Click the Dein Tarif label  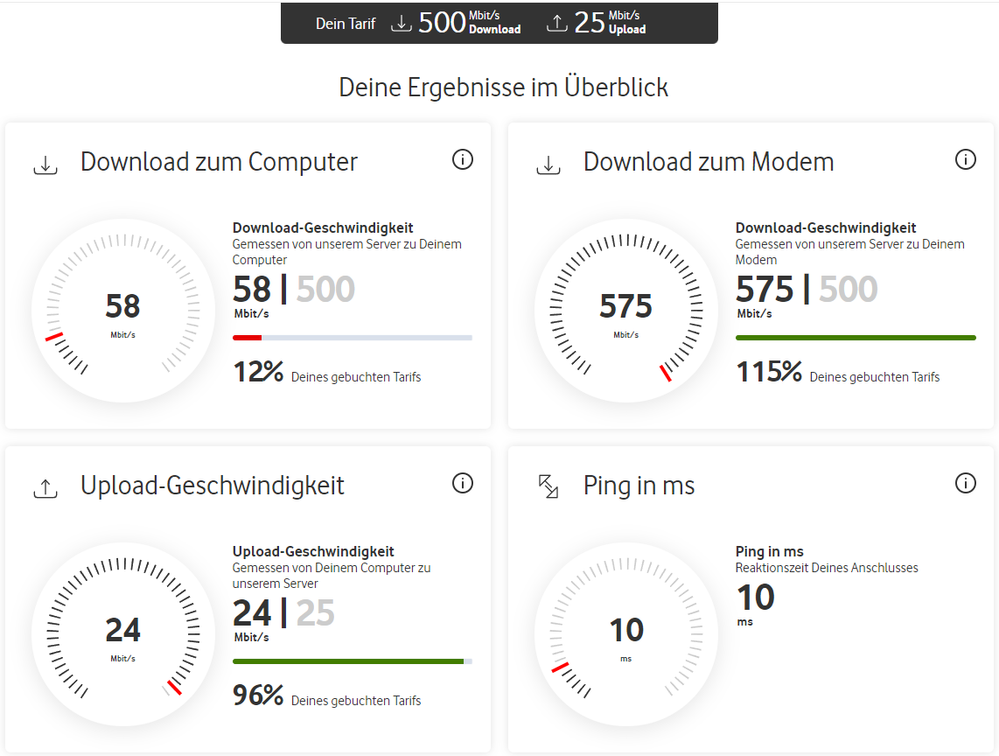pyautogui.click(x=345, y=24)
